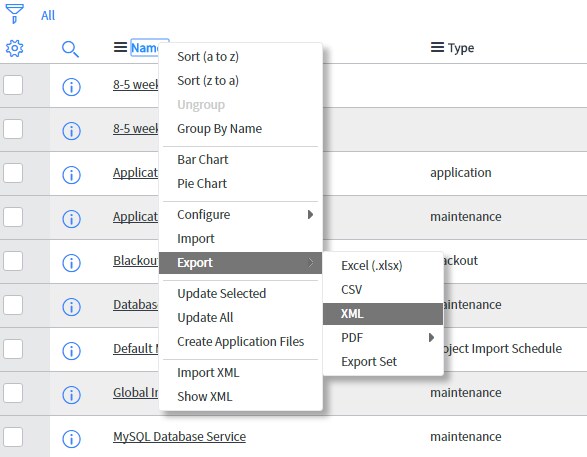Screen dimensions: 587x457
Task: Tick checkbox for second 8-5 week row
Action: tap(13, 129)
